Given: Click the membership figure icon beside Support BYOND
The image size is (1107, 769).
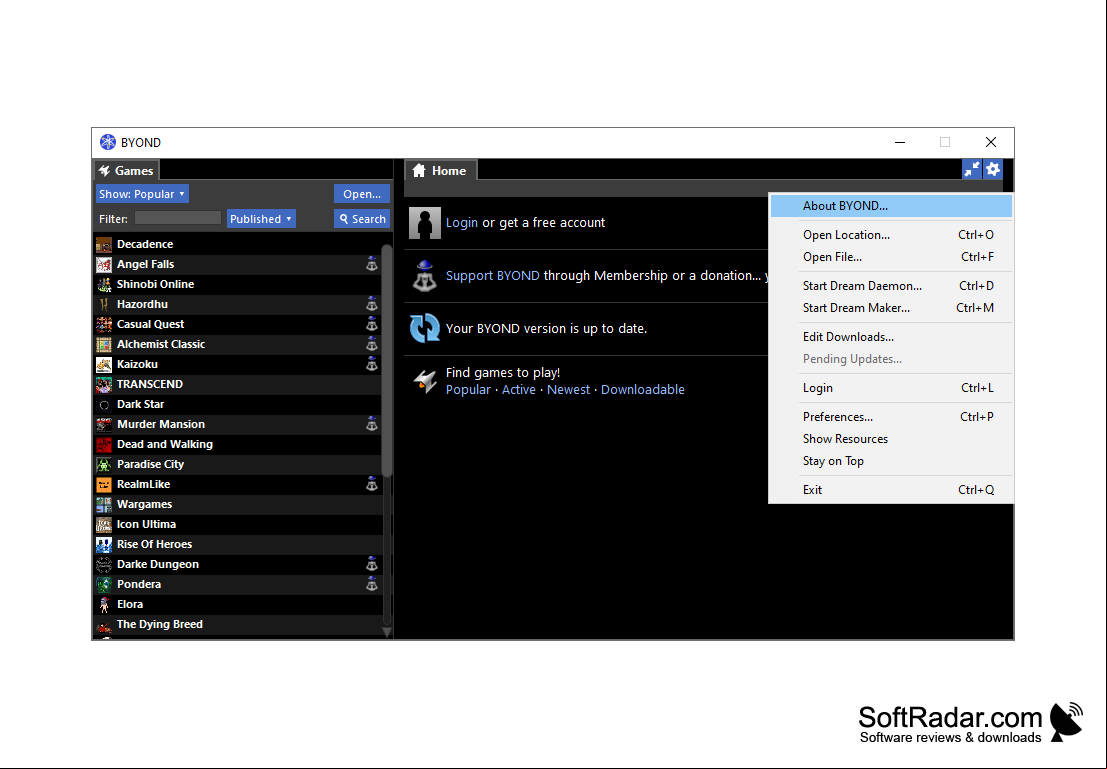Looking at the screenshot, I should (424, 276).
